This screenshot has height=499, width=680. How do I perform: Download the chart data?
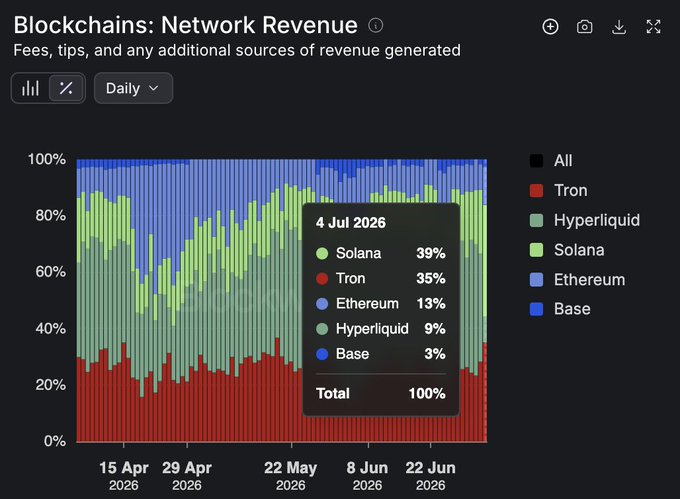point(619,27)
